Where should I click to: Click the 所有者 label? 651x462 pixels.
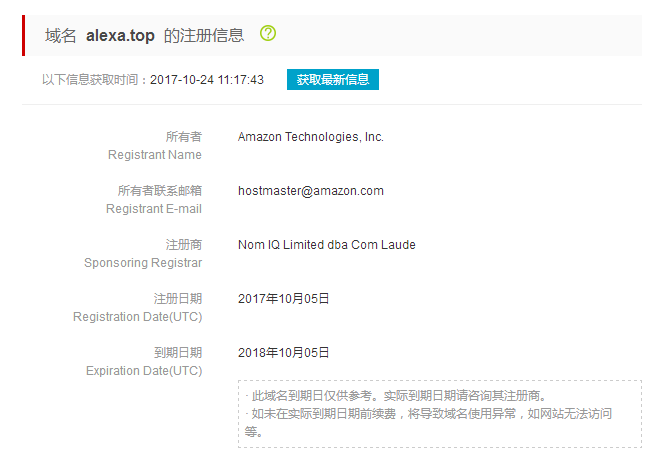pyautogui.click(x=184, y=137)
